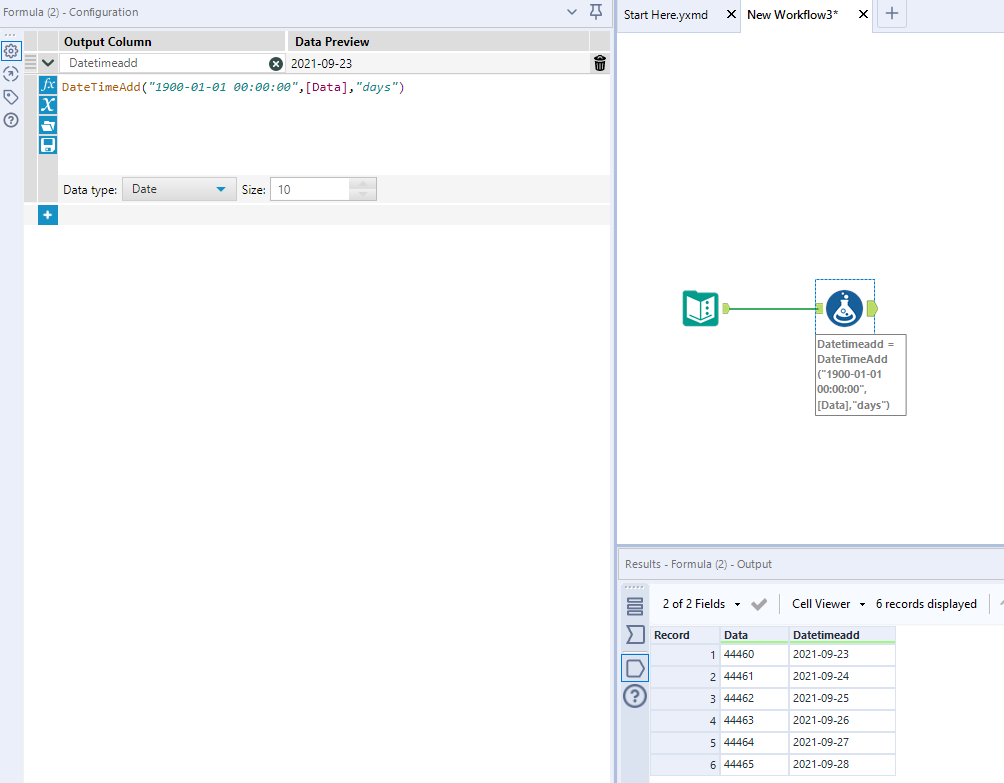The image size is (1004, 783).
Task: Click the Input Data tool on the canvas
Action: point(700,309)
